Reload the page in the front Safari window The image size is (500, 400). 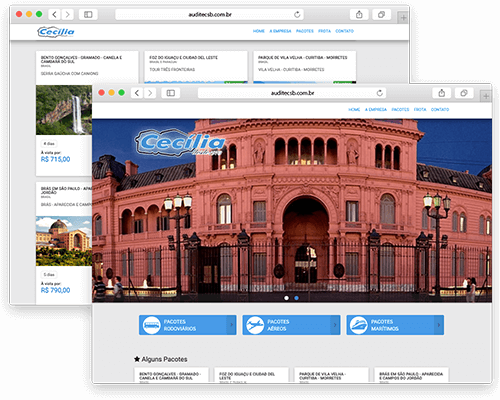[x=379, y=93]
